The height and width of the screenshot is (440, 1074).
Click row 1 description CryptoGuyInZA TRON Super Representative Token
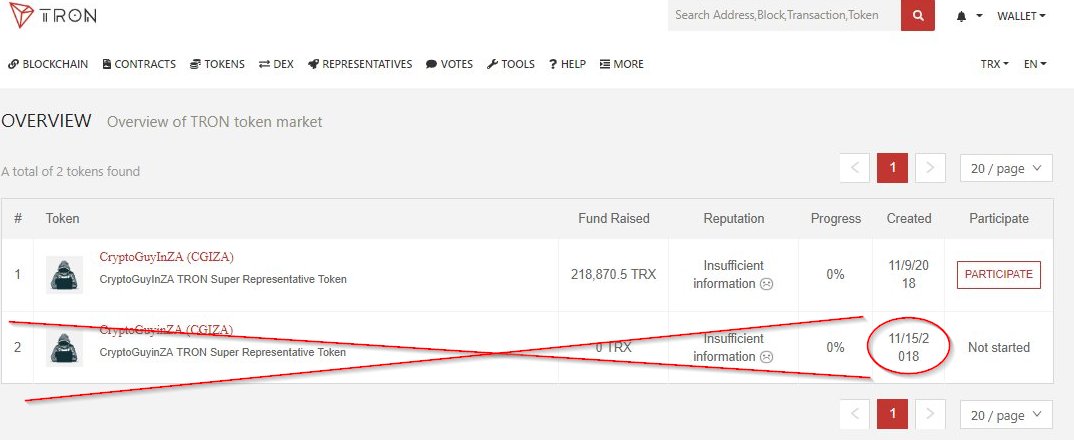pos(223,280)
